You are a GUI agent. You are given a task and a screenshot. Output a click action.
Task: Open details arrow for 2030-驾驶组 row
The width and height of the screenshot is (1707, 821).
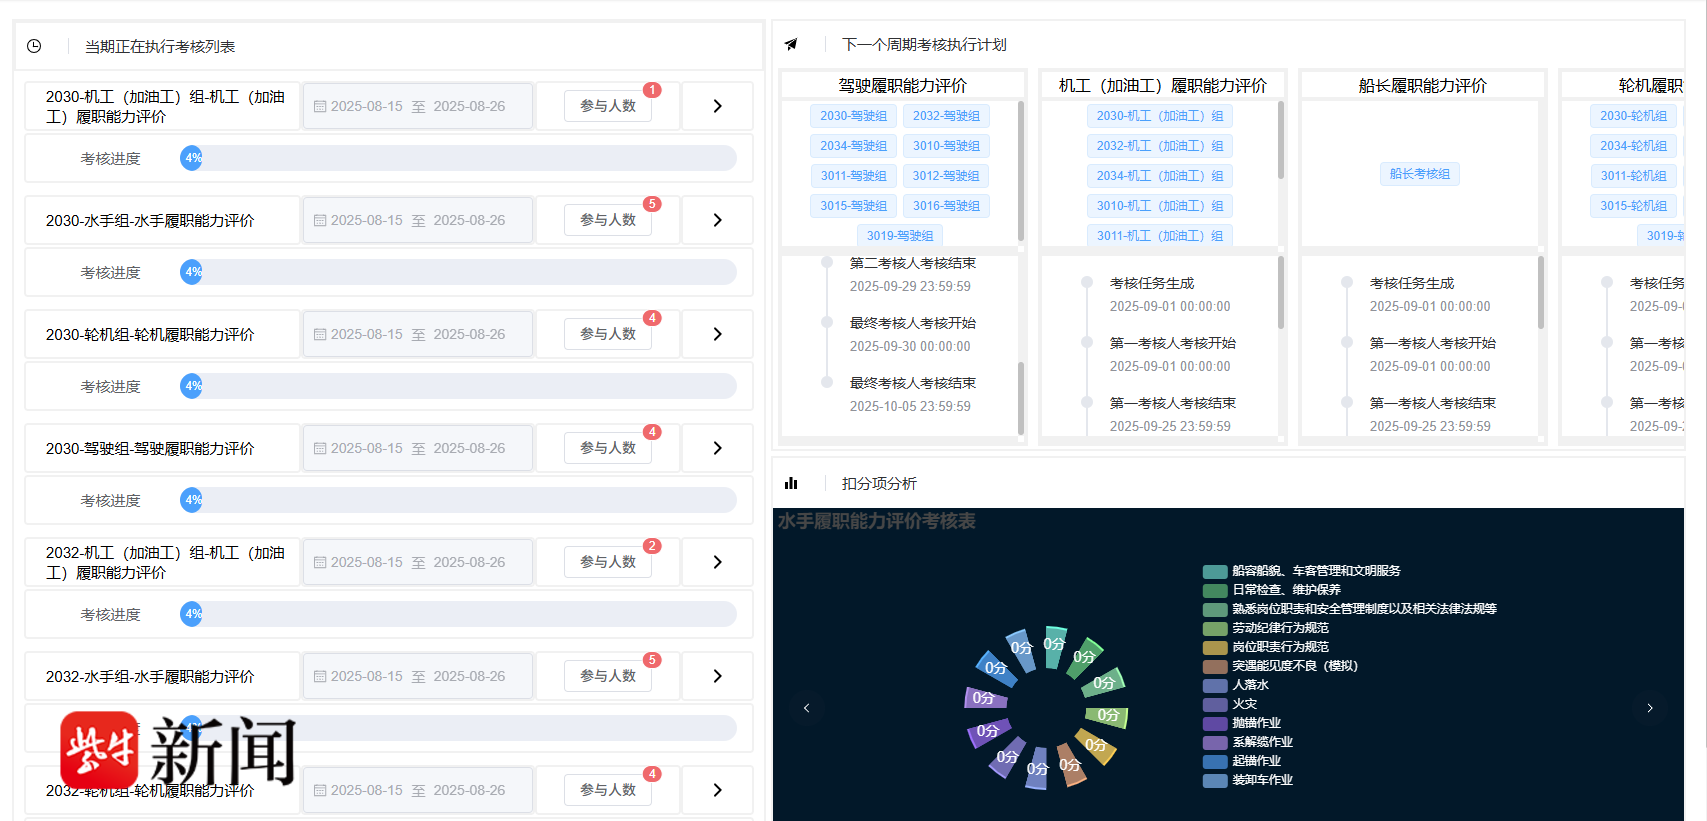pyautogui.click(x=717, y=448)
